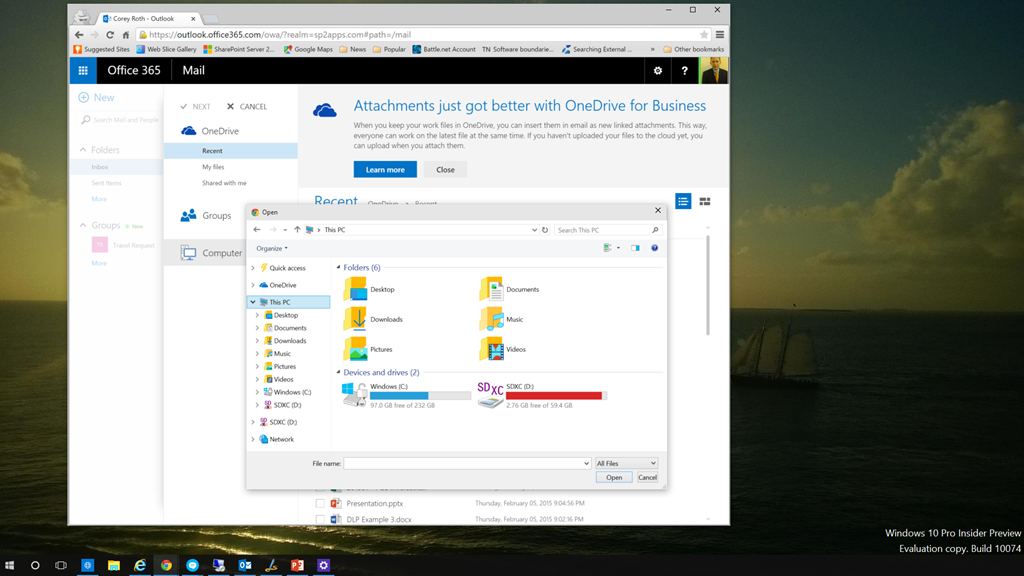Viewport: 1024px width, 576px height.
Task: Open the Videos folder icon
Action: [x=503, y=349]
